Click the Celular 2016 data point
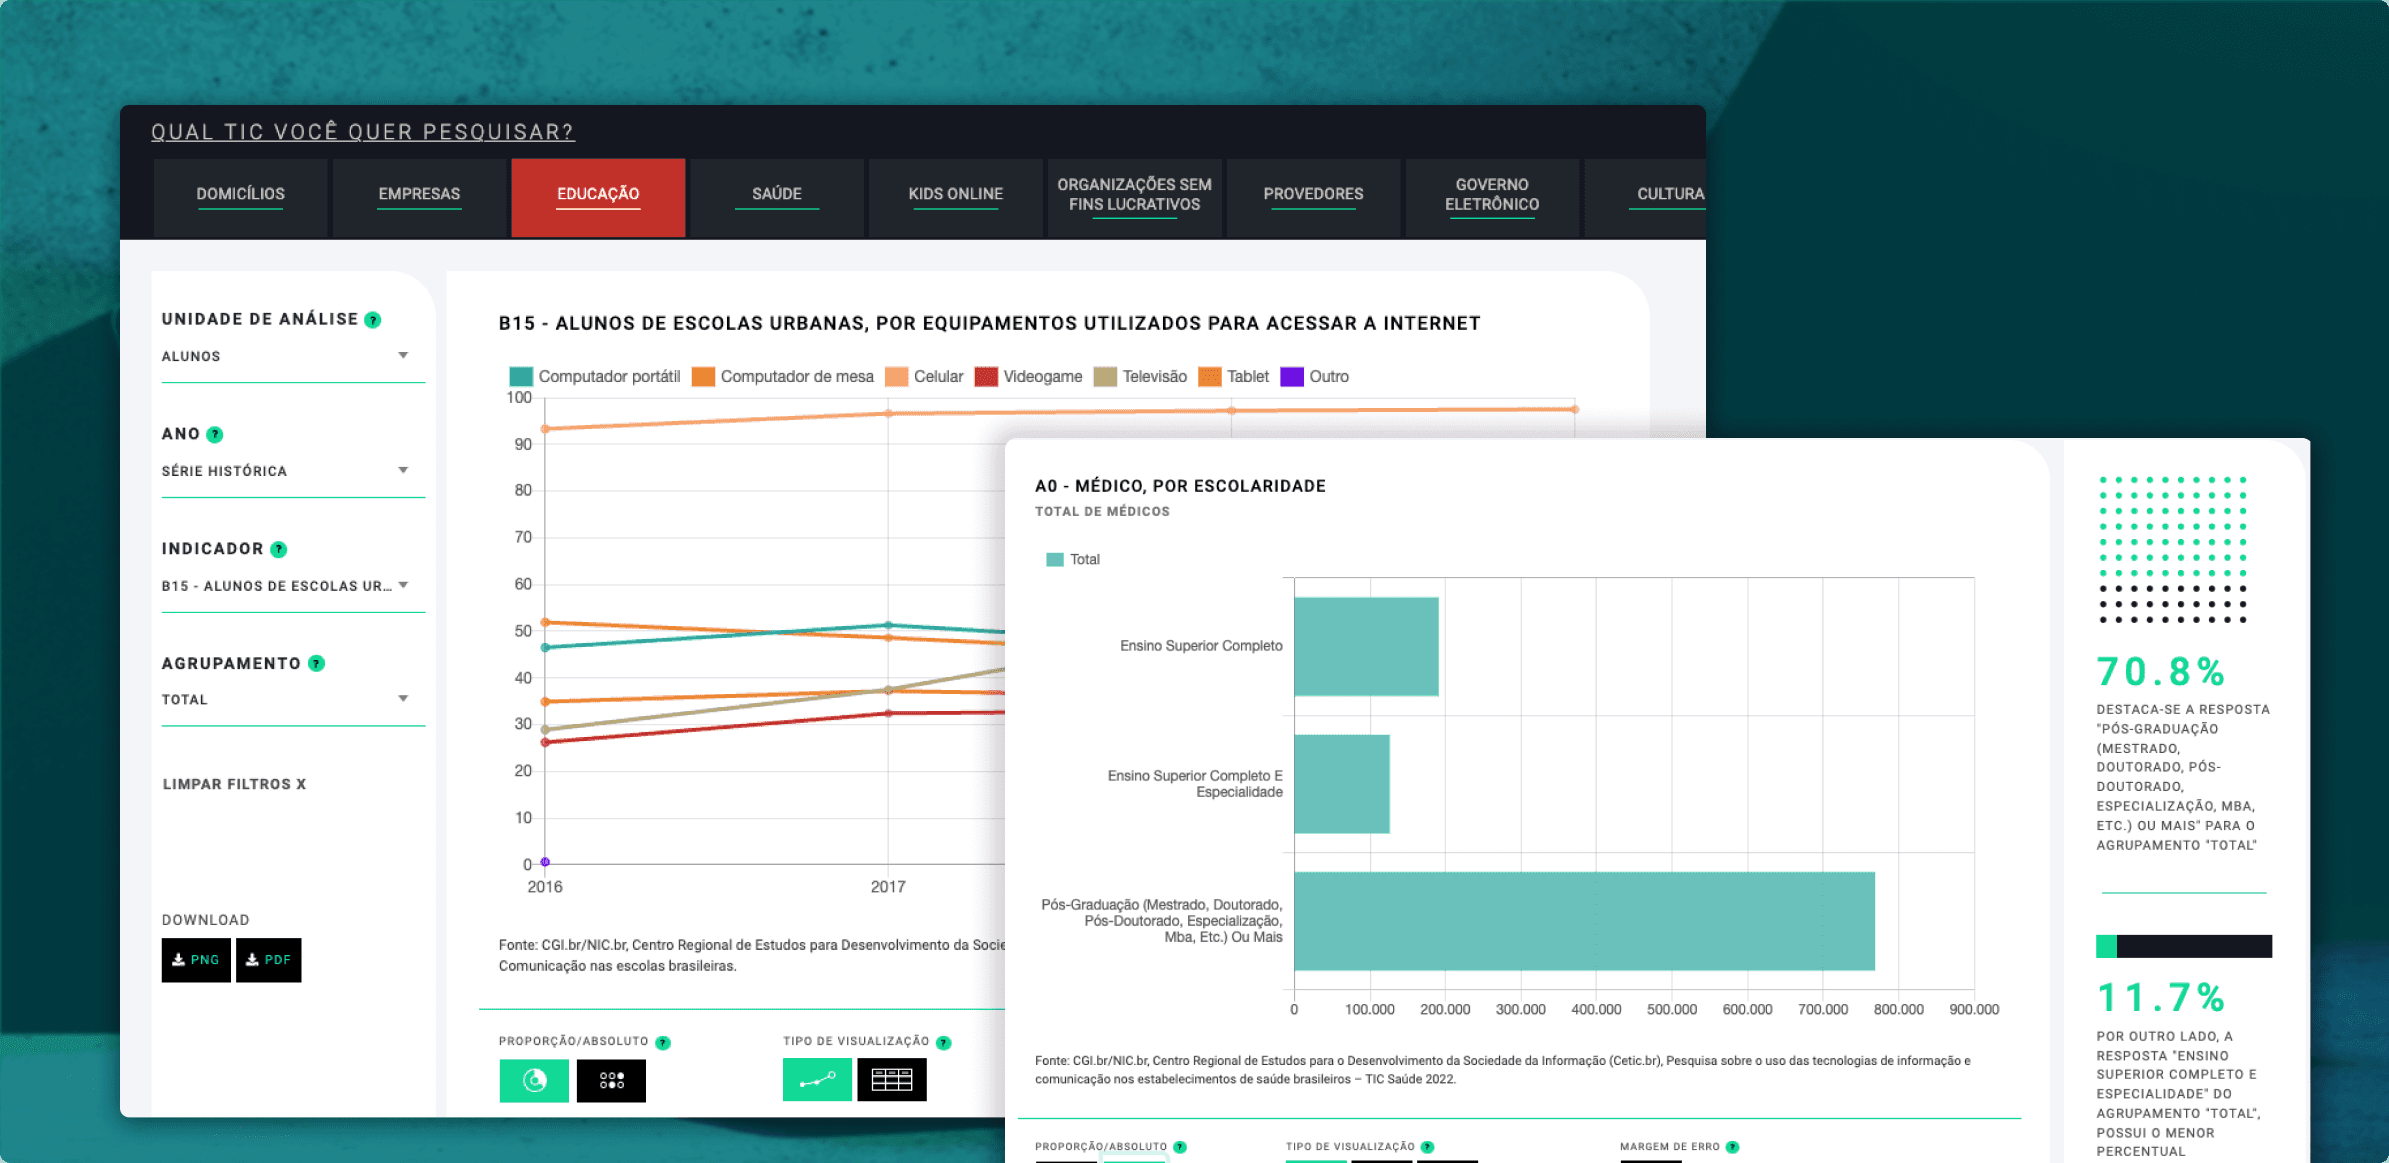The image size is (2389, 1163). (545, 429)
